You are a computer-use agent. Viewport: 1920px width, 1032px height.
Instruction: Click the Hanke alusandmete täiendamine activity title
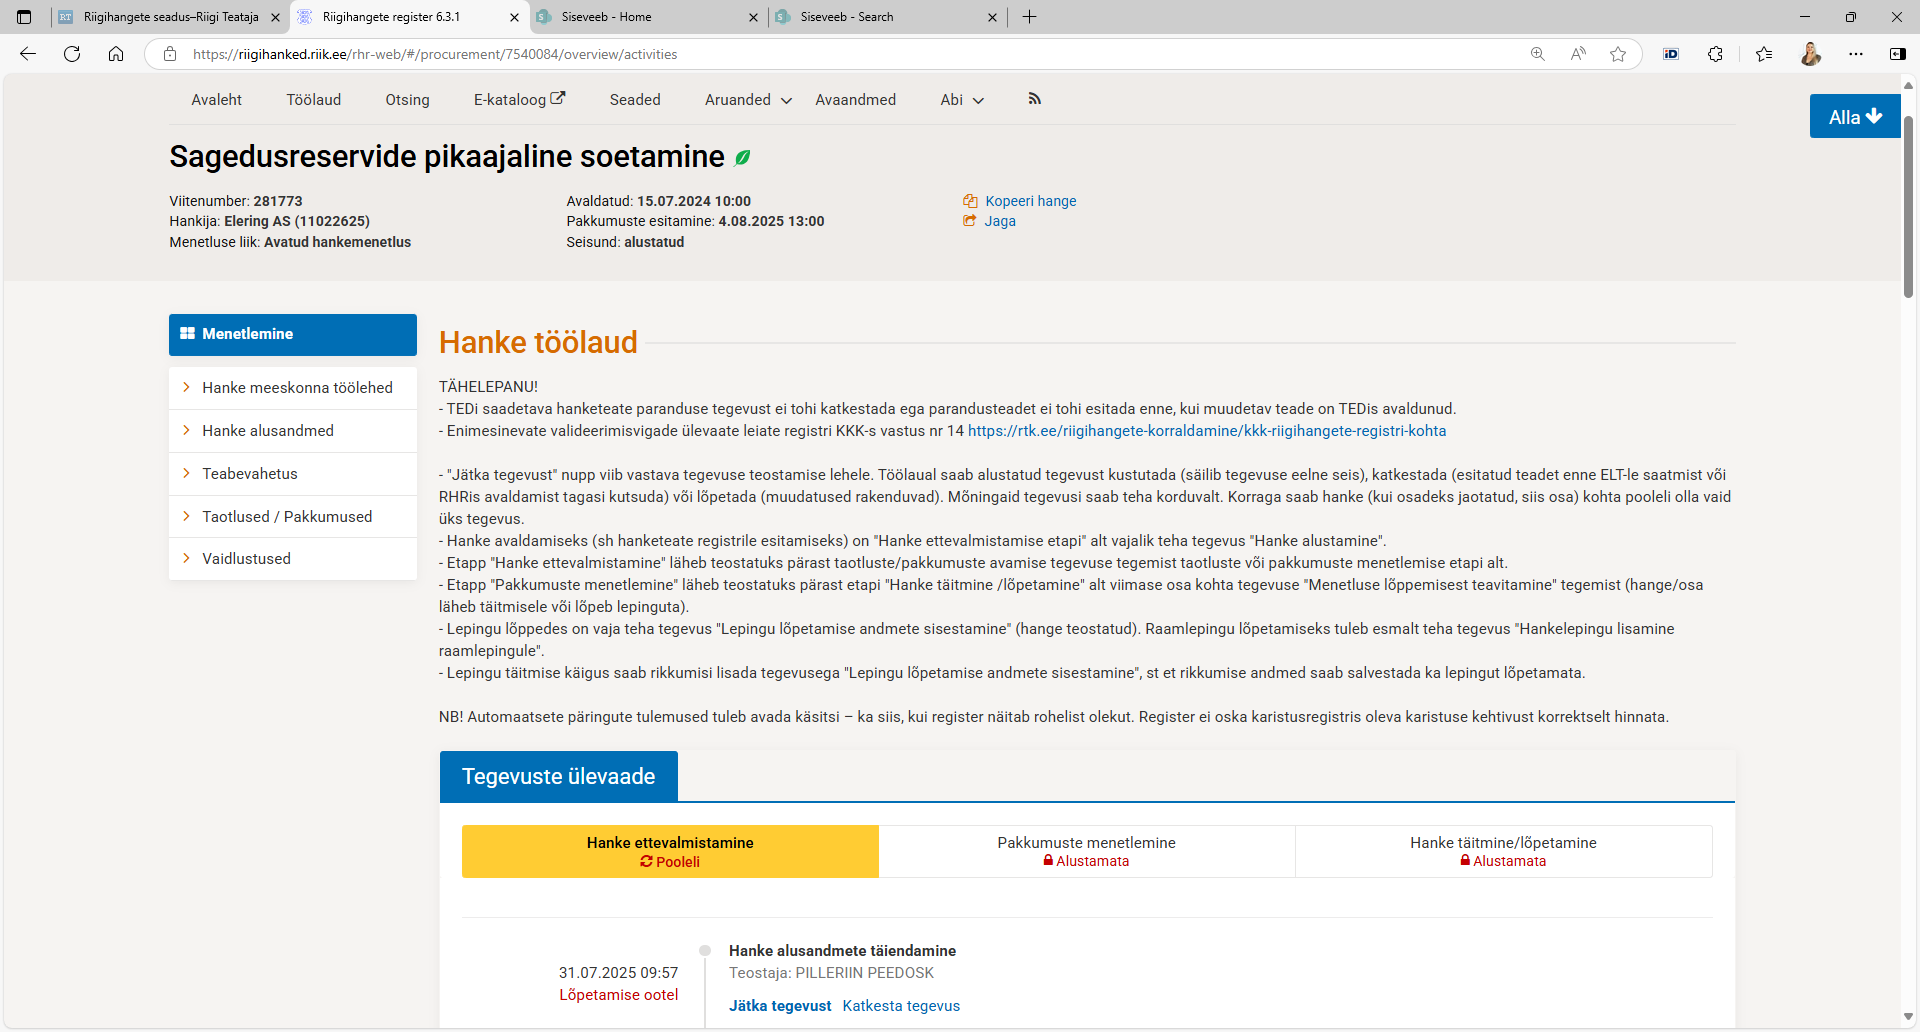click(x=842, y=951)
